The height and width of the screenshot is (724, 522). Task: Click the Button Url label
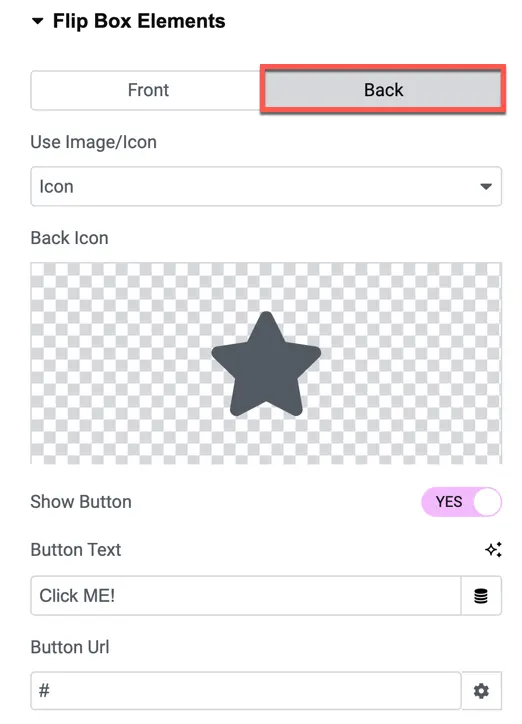coord(70,647)
